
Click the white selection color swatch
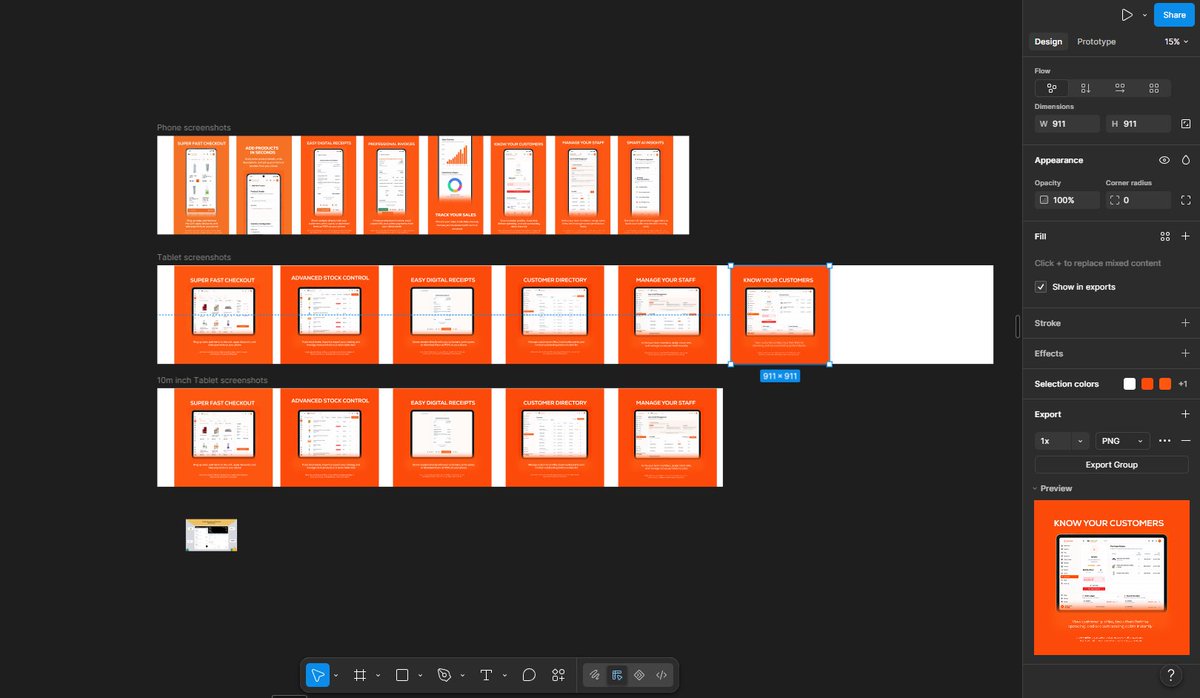tap(1129, 384)
